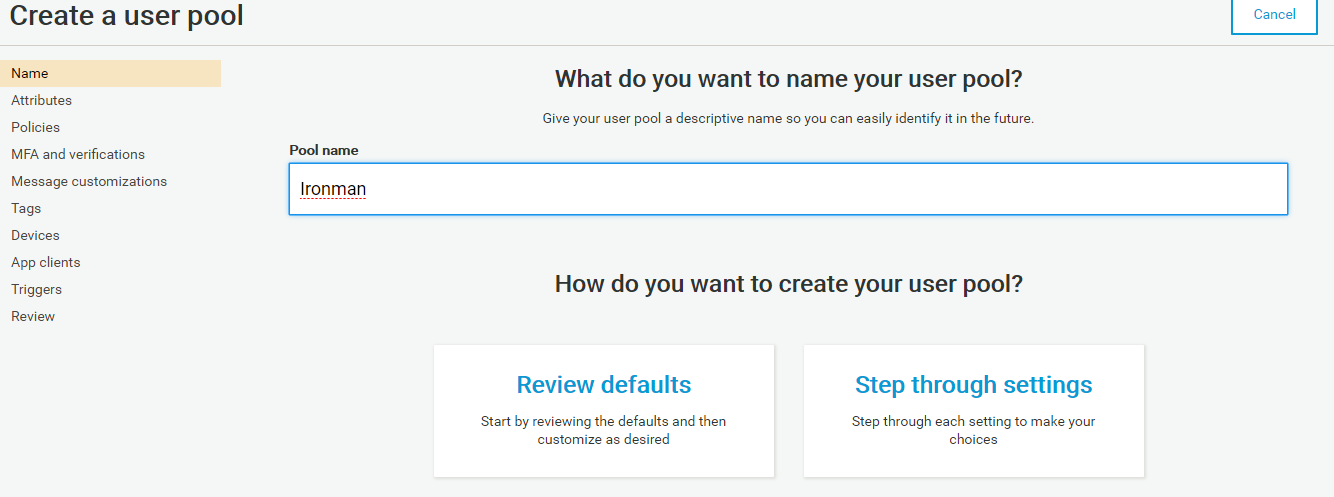The image size is (1334, 497).
Task: Select the Name step in sidebar
Action: 30,74
